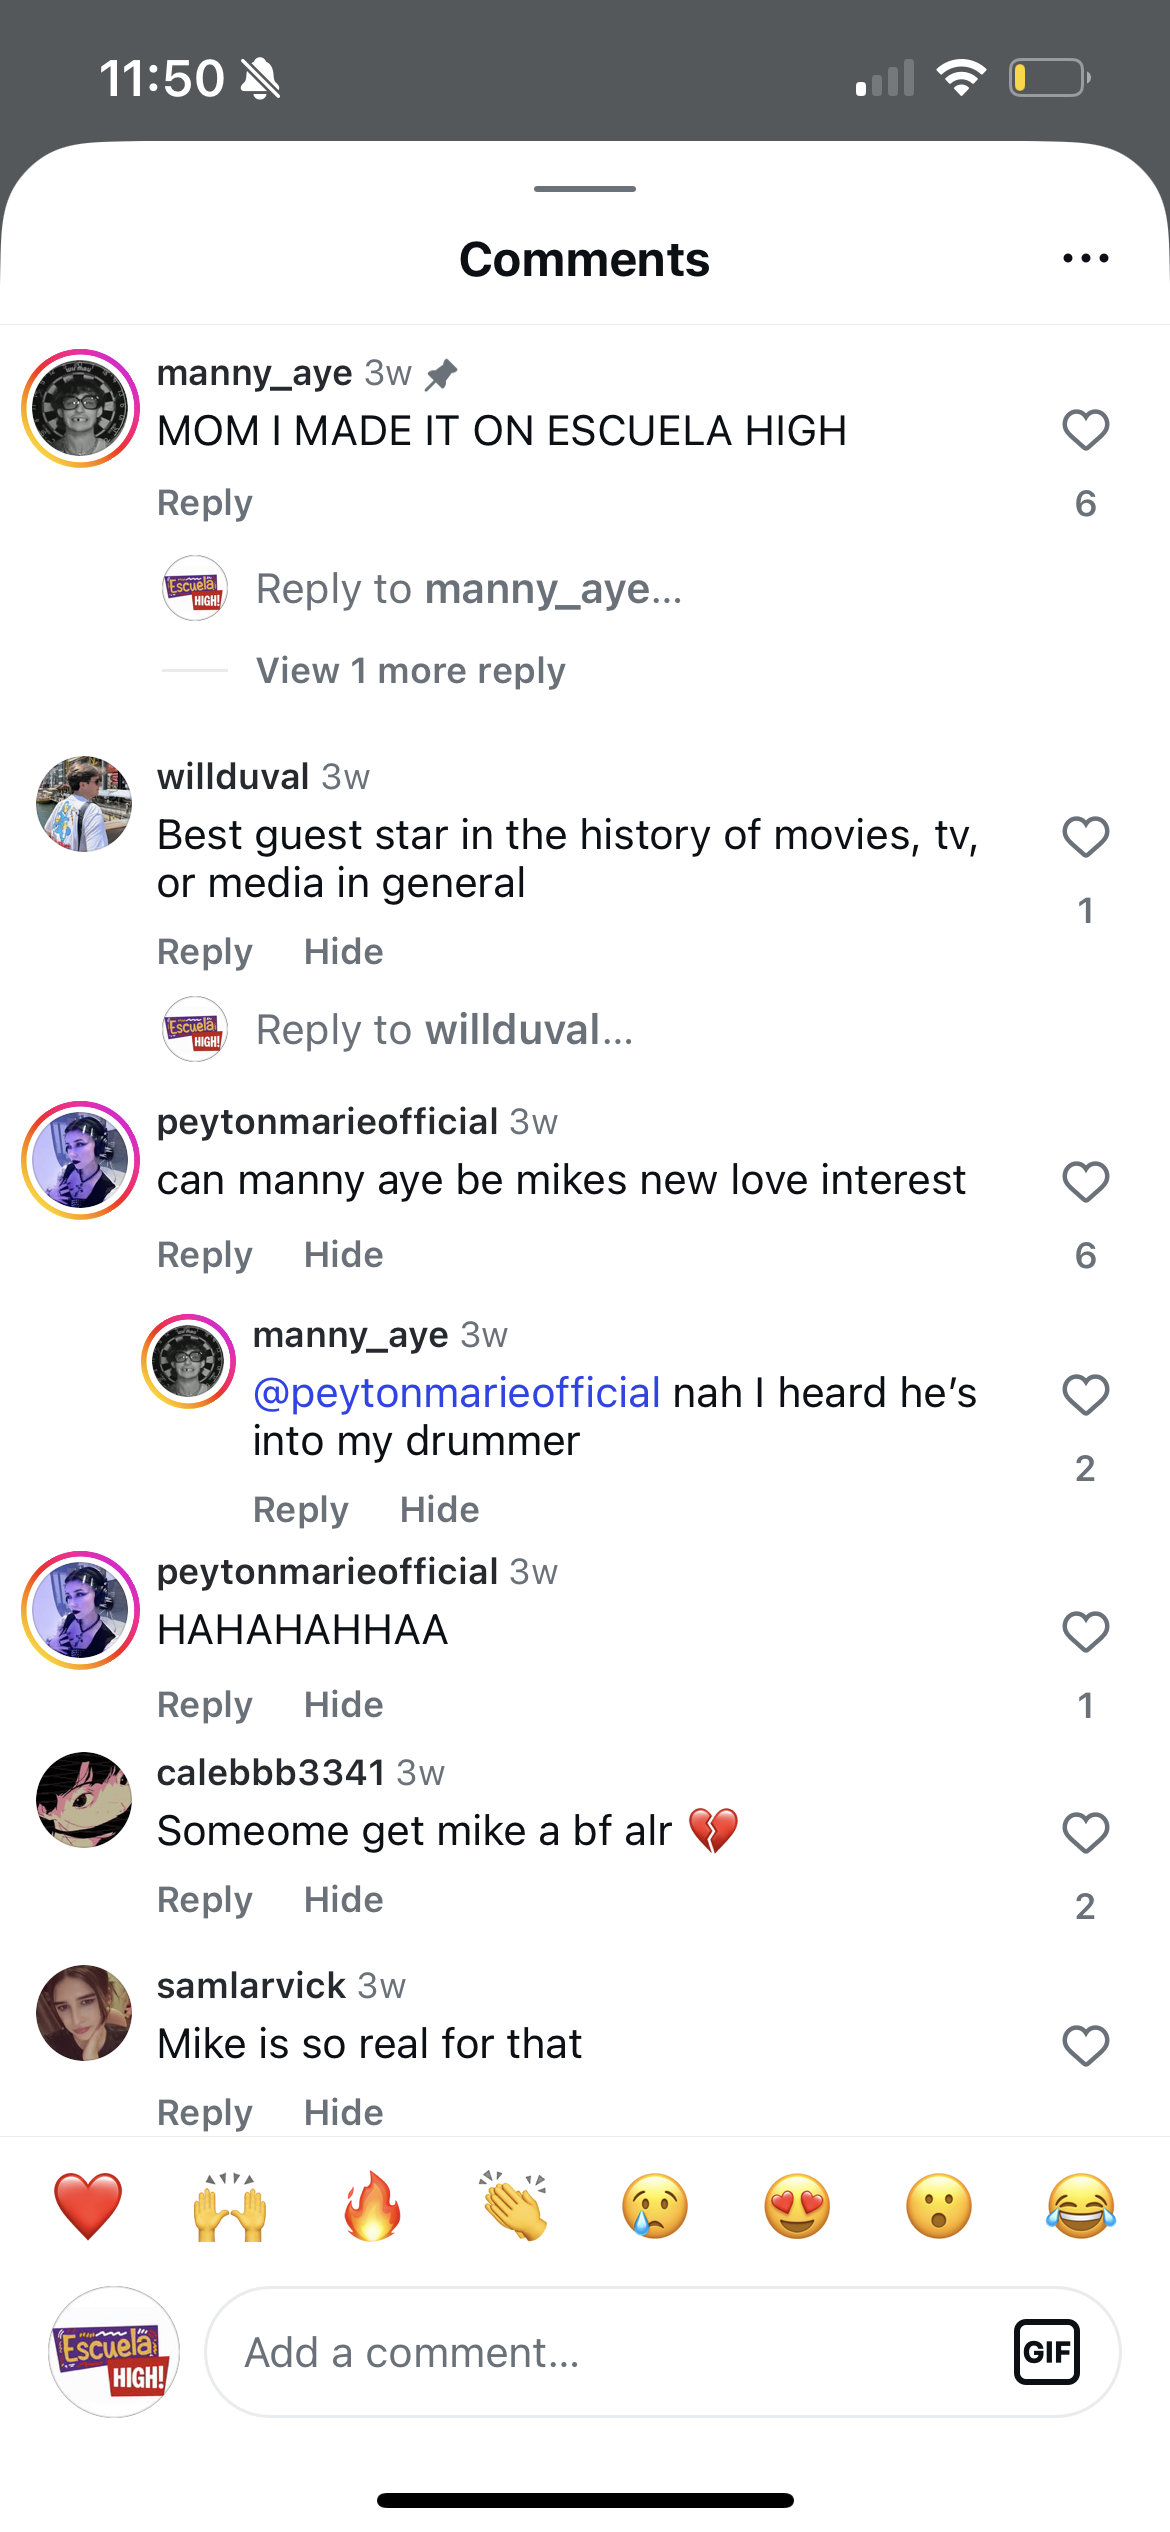Like calebbb3341's comment about Mike
The width and height of the screenshot is (1170, 2532).
point(1084,1831)
